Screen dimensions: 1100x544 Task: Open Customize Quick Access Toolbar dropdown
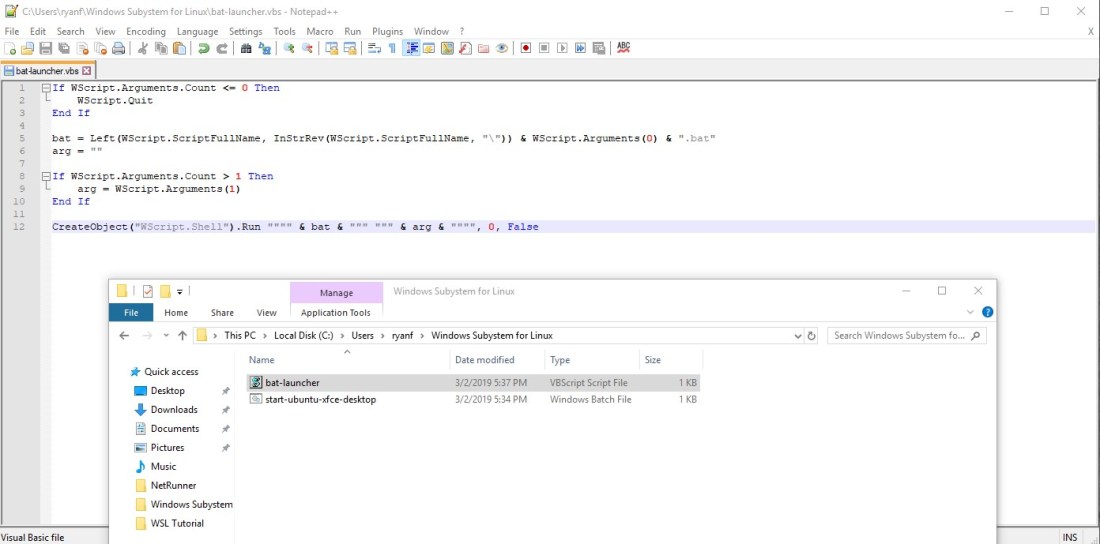pos(180,291)
